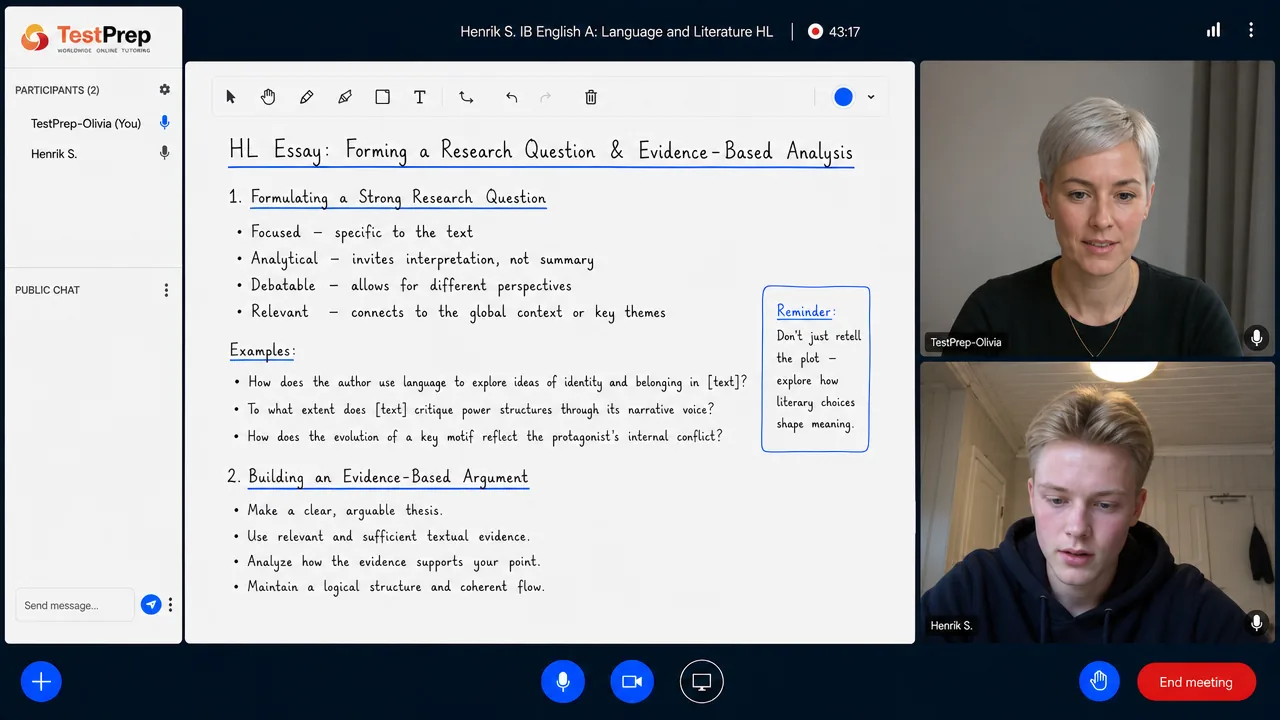Open participants settings gear

165,90
